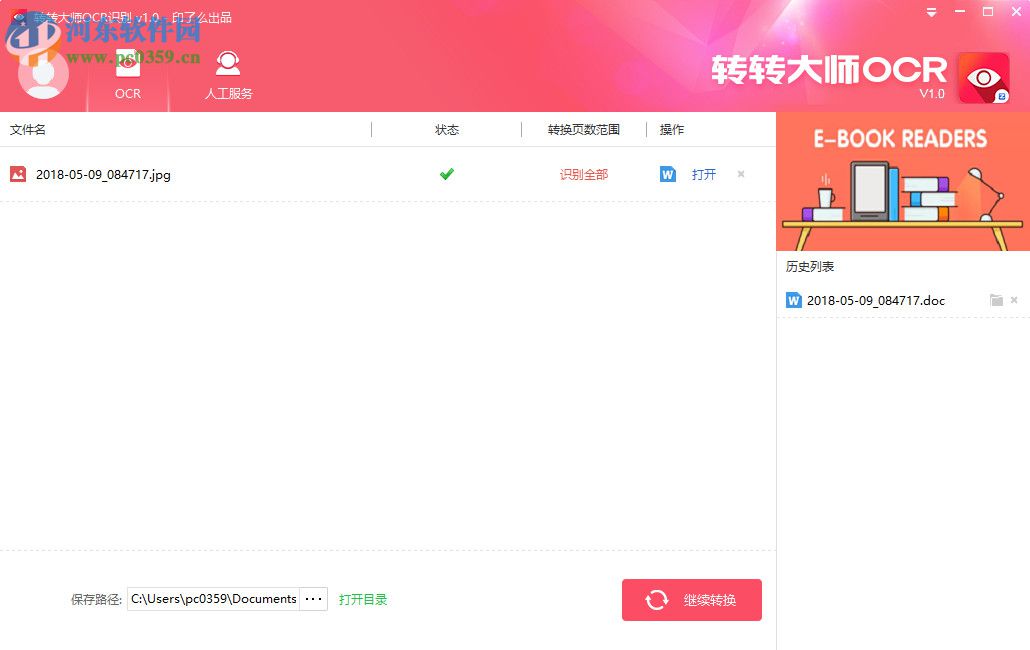Screen dimensions: 1030x650
Task: Click the open-folder icon next to the history document
Action: click(996, 300)
